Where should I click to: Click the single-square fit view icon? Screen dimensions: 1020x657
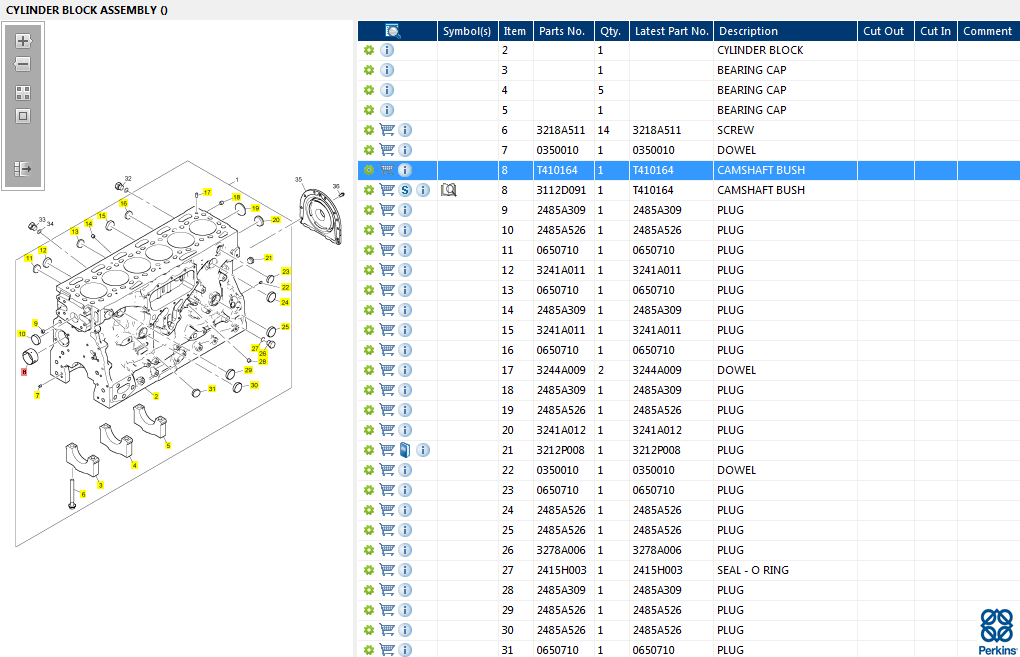(x=23, y=116)
